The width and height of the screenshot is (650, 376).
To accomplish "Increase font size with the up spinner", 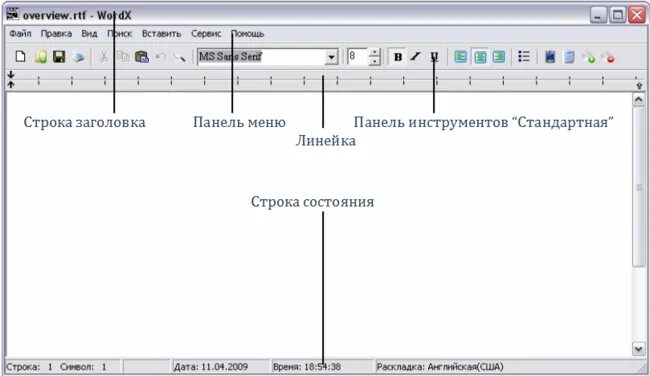I will [374, 53].
